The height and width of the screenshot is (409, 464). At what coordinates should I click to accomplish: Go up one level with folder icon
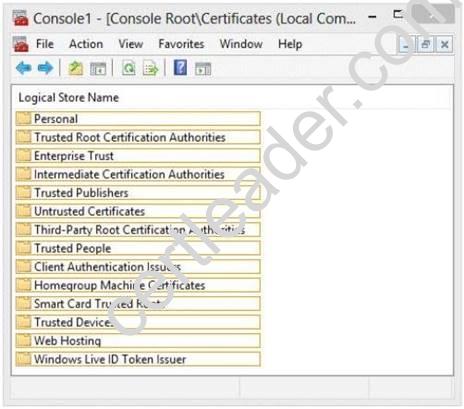click(x=76, y=69)
